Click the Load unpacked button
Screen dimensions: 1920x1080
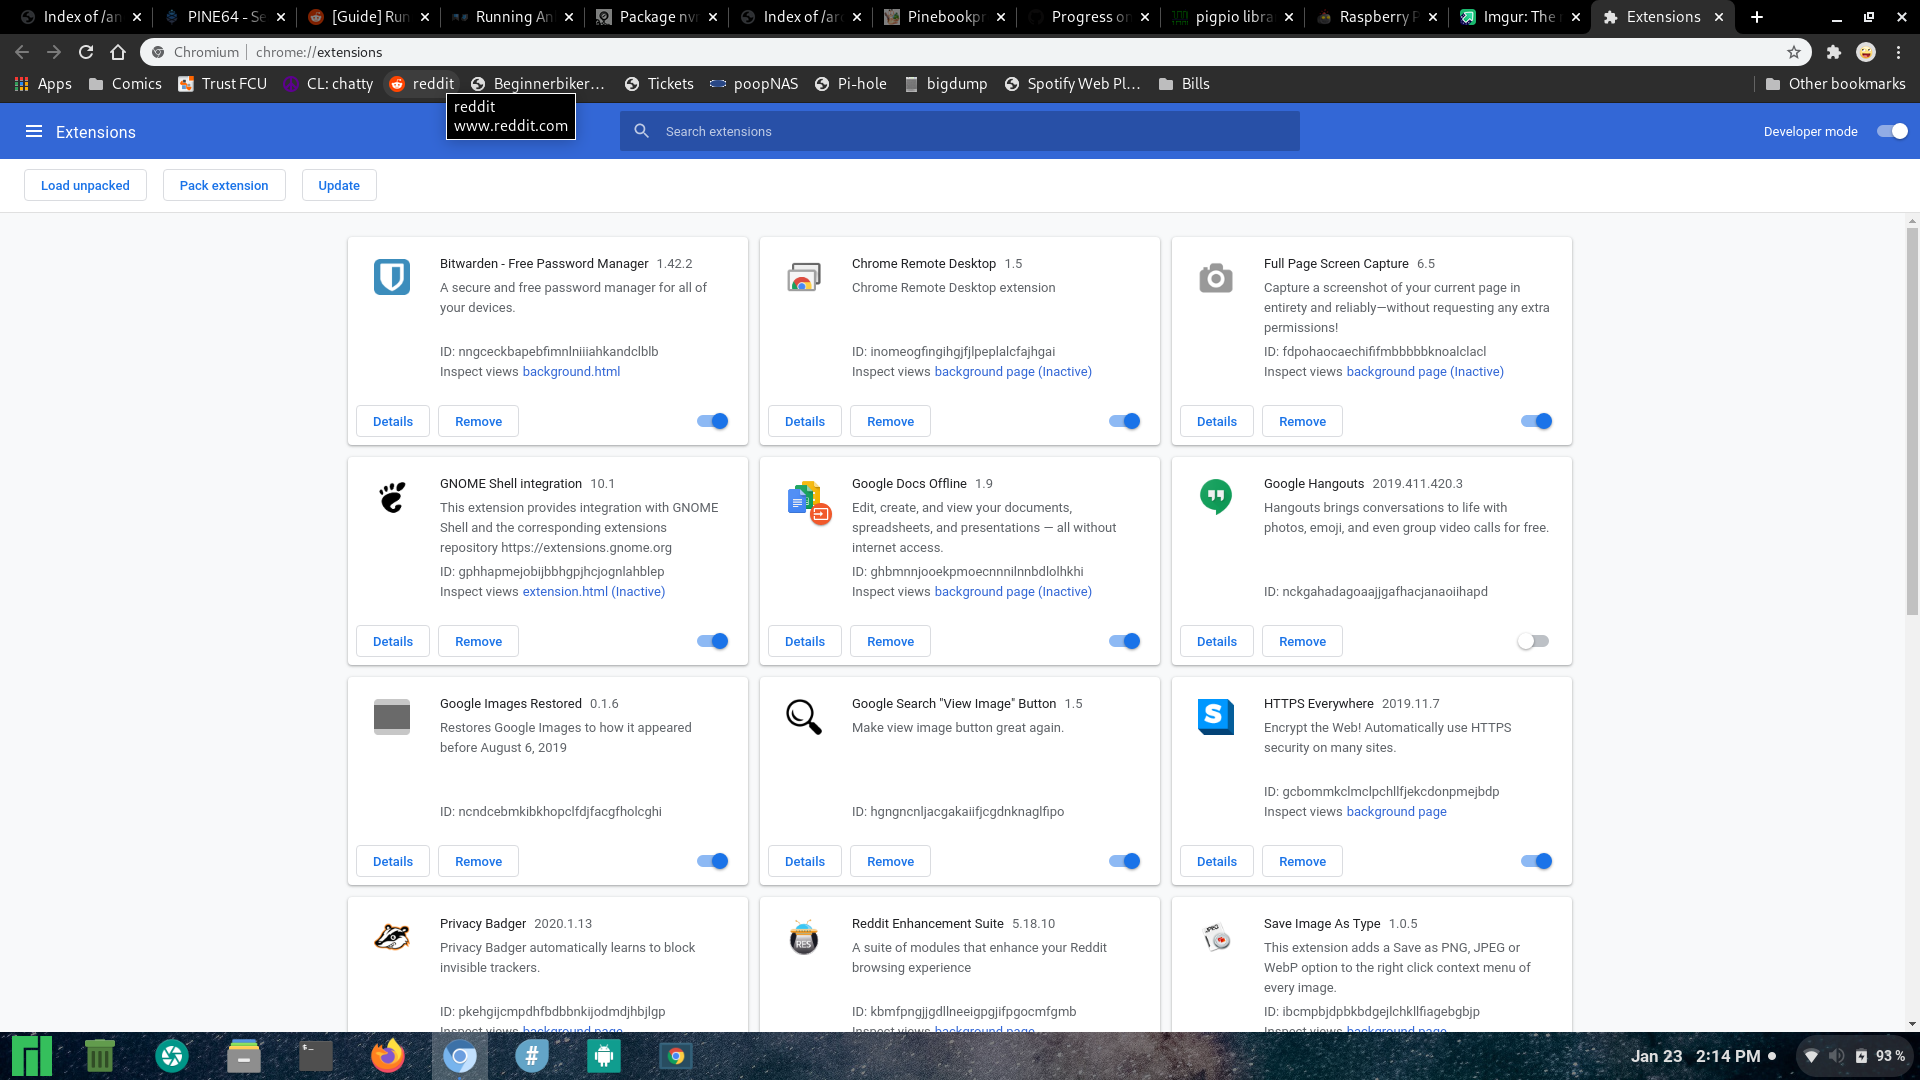(x=85, y=185)
